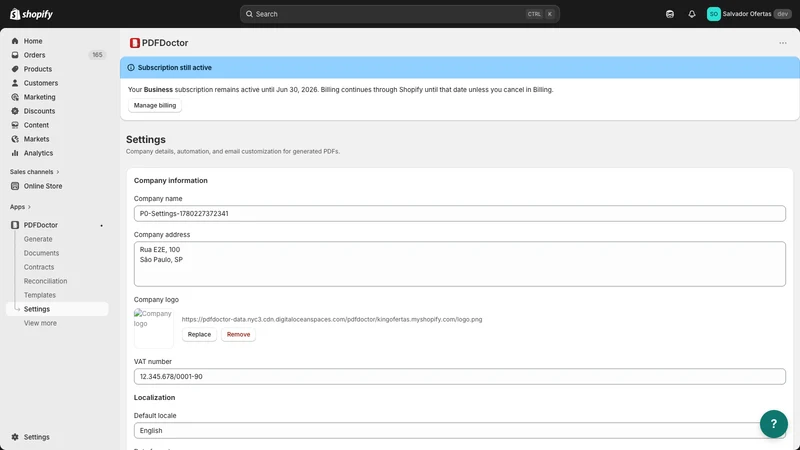800x450 pixels.
Task: Open Documents under PDFDoctor
Action: [x=41, y=253]
